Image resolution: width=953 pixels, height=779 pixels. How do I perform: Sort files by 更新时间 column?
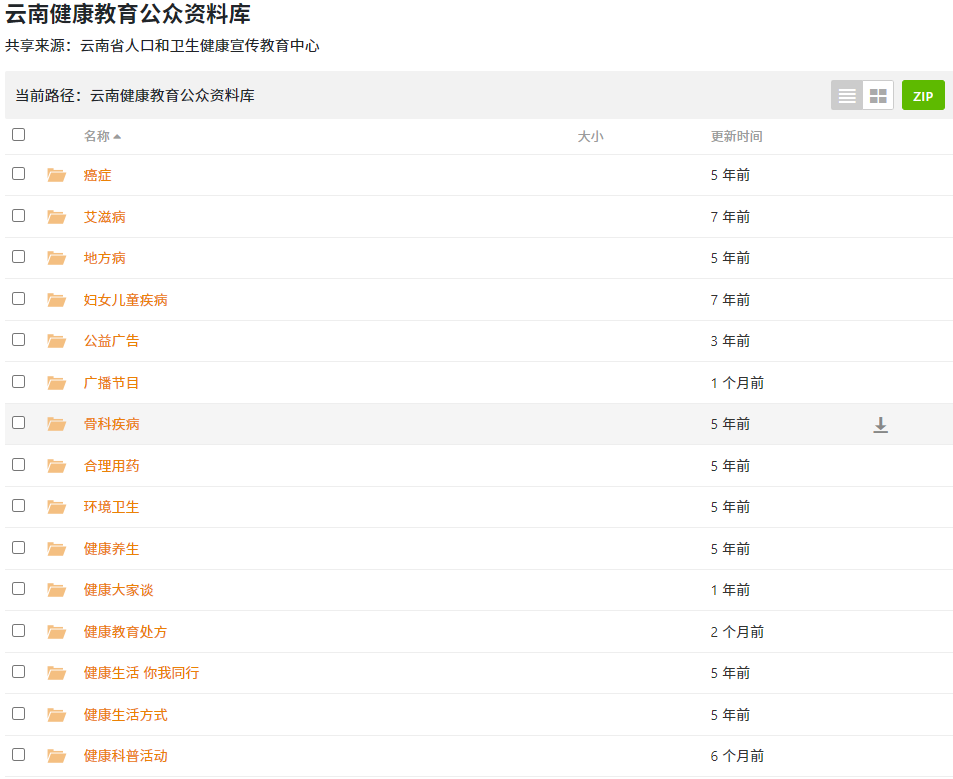[736, 136]
